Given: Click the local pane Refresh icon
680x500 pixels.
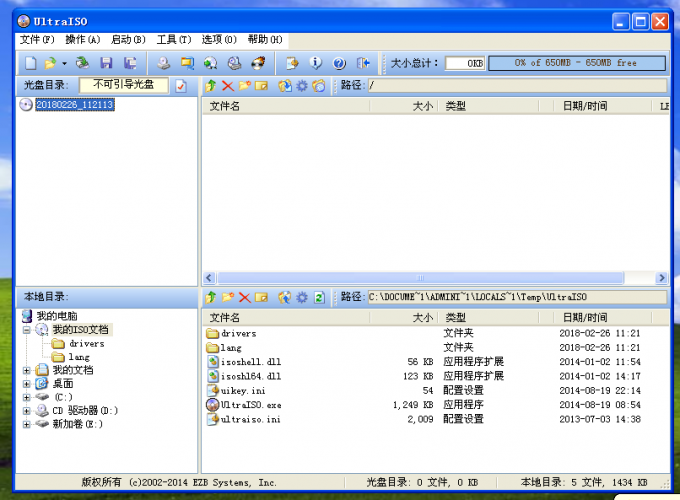Looking at the screenshot, I should click(319, 297).
